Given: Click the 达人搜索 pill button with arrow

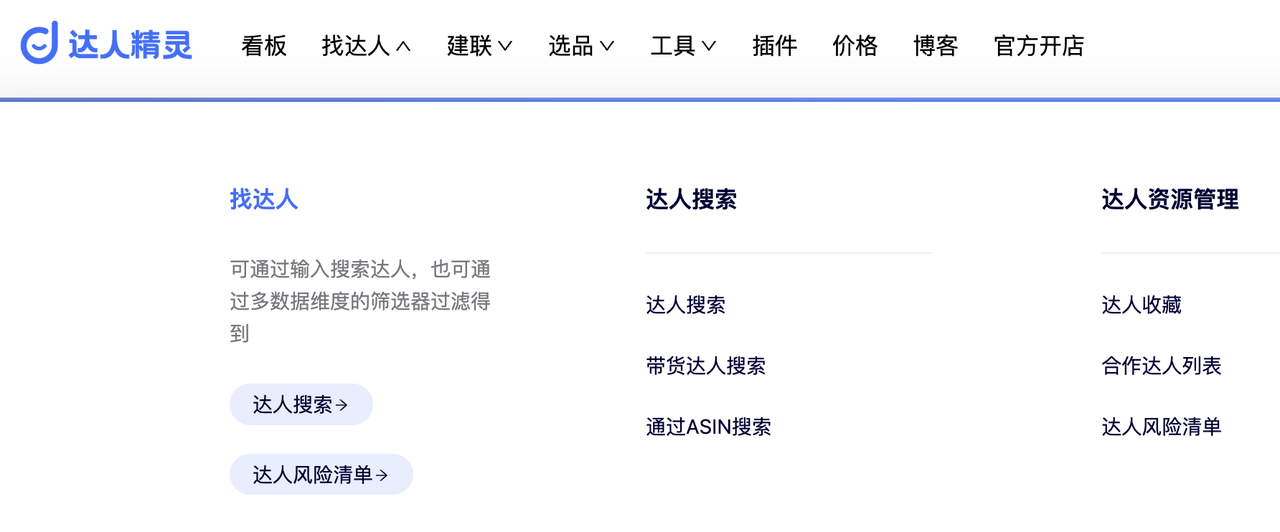Looking at the screenshot, I should click(x=301, y=405).
